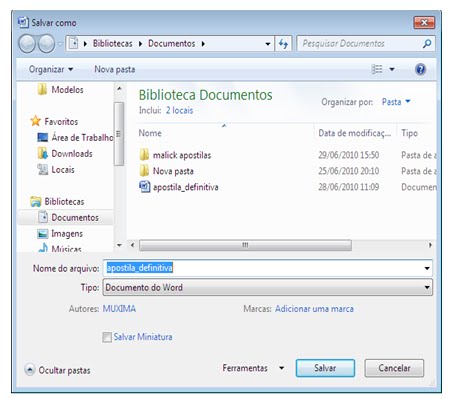Screen dimensions: 452x399
Task: Click file list horizontal scroll right arrow
Action: (x=430, y=245)
